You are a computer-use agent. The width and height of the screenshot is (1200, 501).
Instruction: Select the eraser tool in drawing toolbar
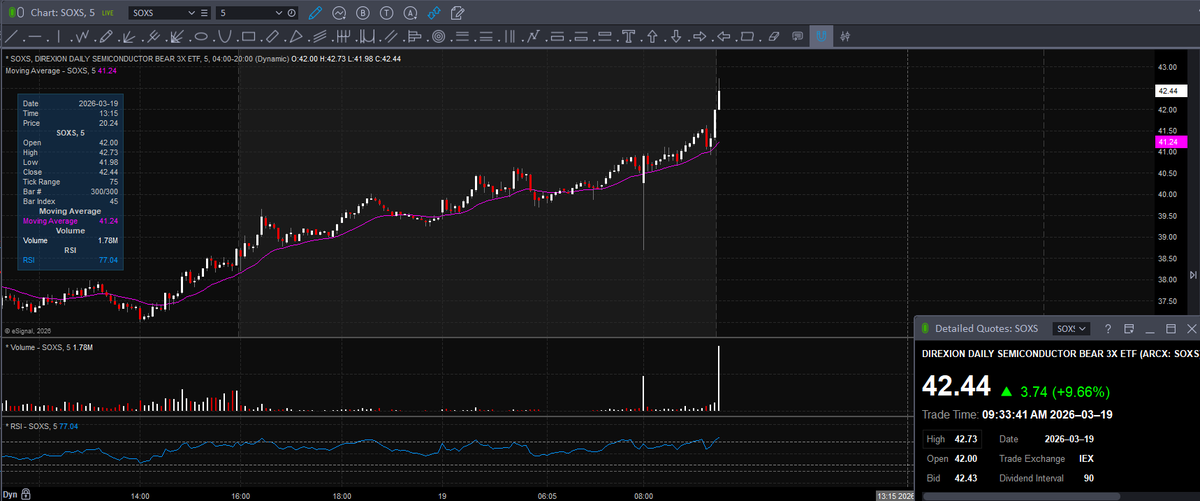pos(774,37)
